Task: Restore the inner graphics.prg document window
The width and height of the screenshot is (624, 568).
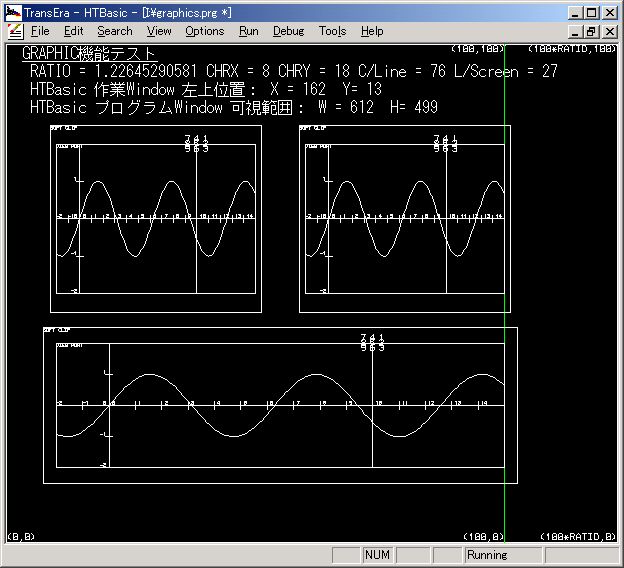Action: (x=591, y=31)
